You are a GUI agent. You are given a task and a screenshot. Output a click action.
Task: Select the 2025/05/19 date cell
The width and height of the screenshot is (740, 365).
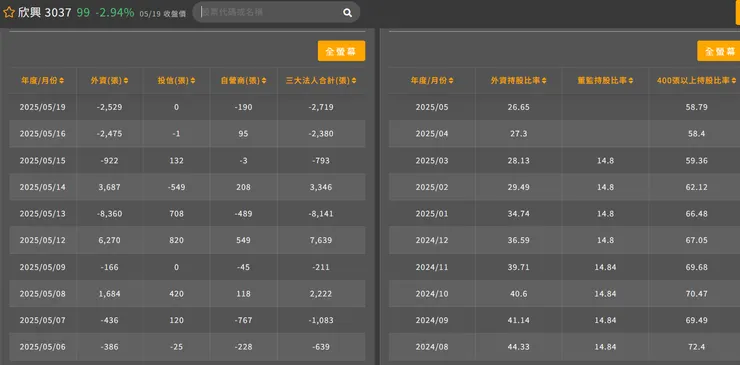coord(42,107)
